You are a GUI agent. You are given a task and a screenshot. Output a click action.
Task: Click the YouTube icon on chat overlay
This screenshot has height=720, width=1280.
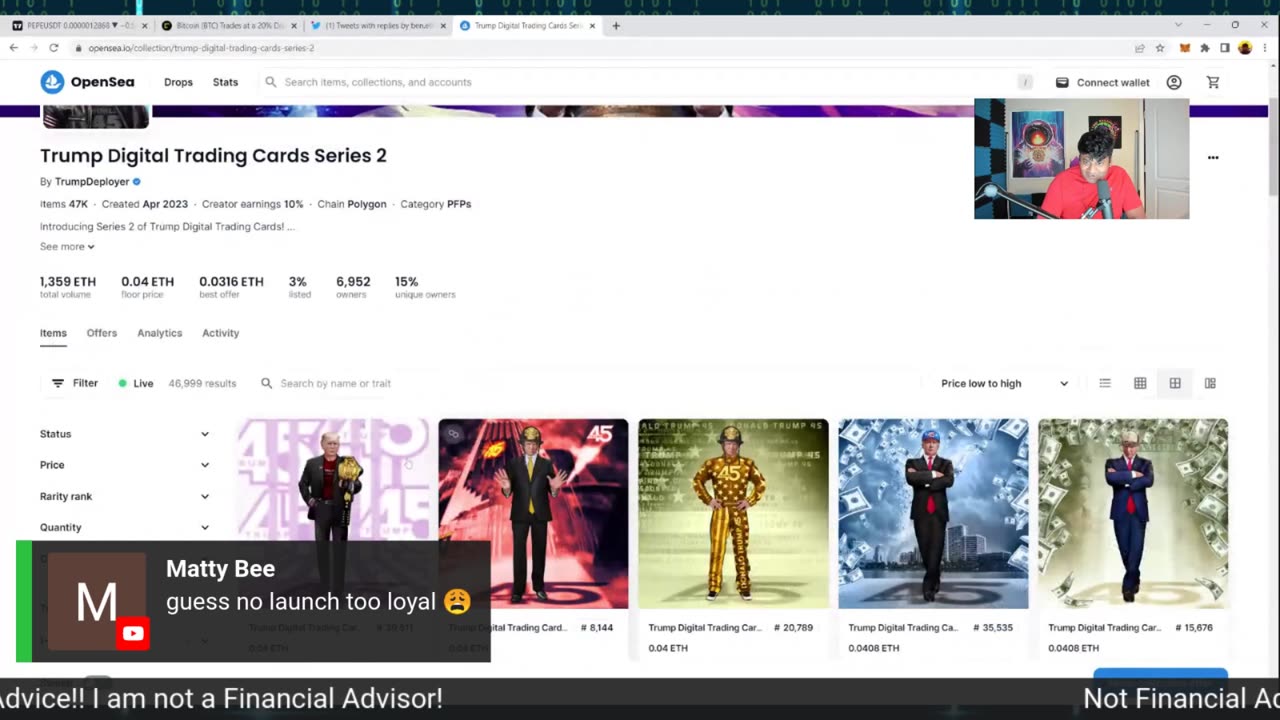coord(132,633)
